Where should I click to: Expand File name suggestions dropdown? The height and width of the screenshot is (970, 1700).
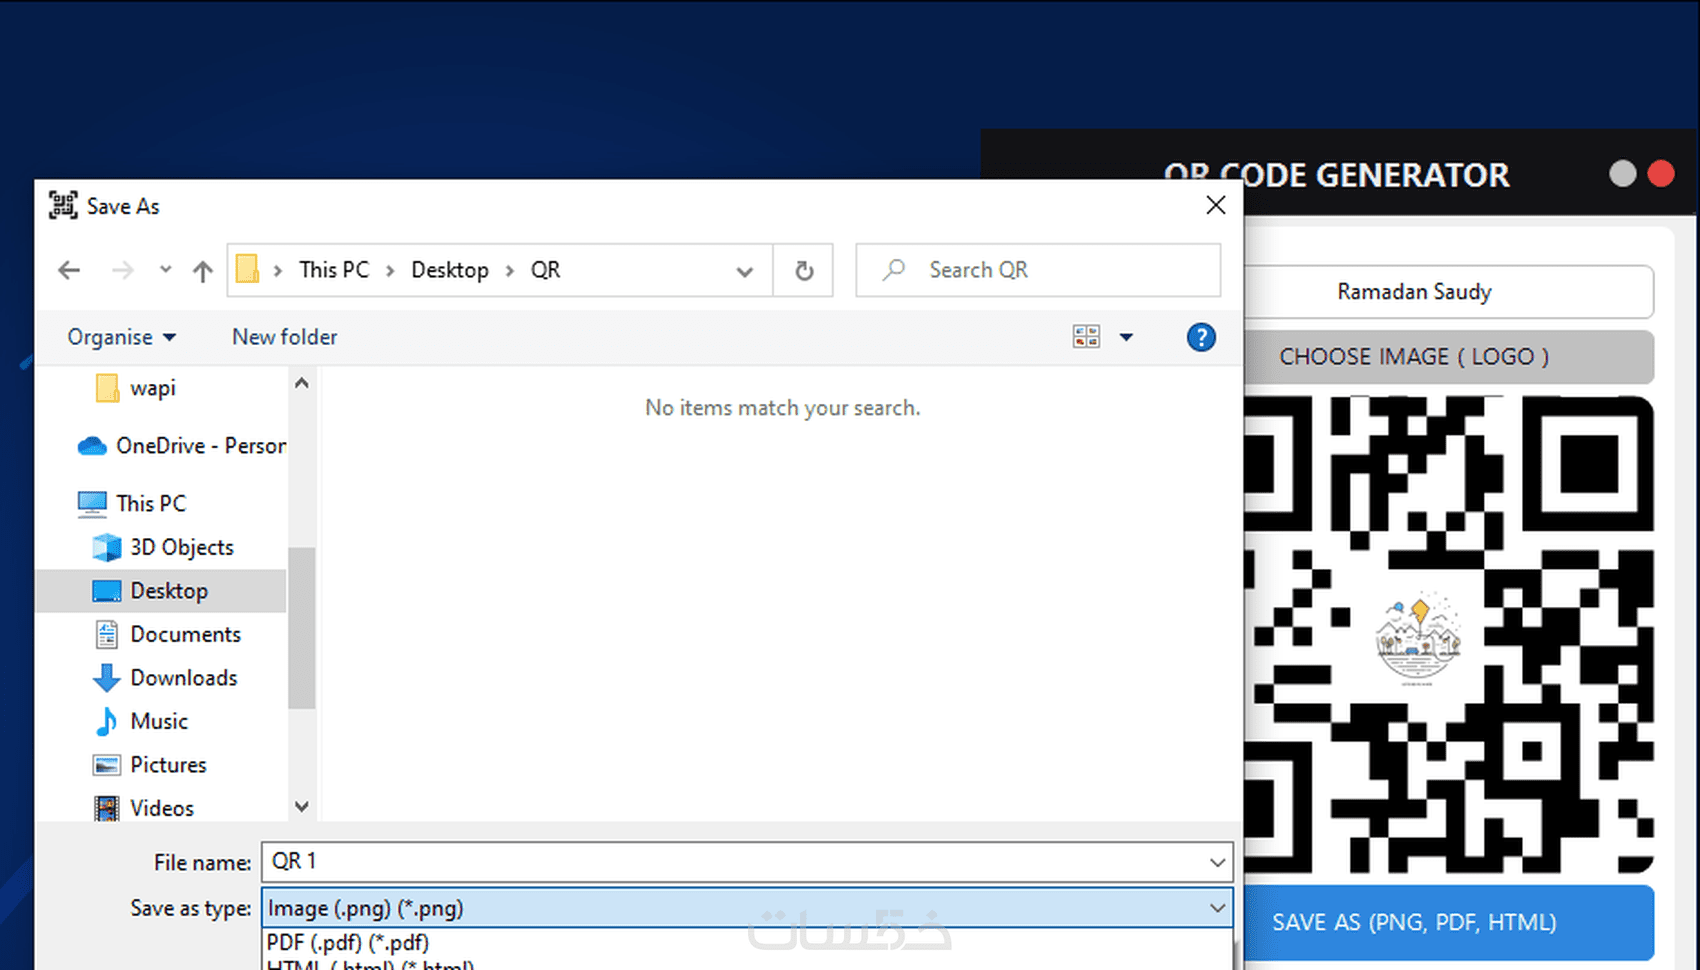point(1217,862)
